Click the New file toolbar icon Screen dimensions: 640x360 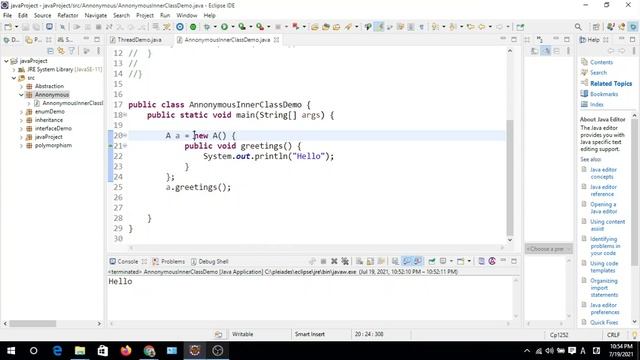(8, 27)
